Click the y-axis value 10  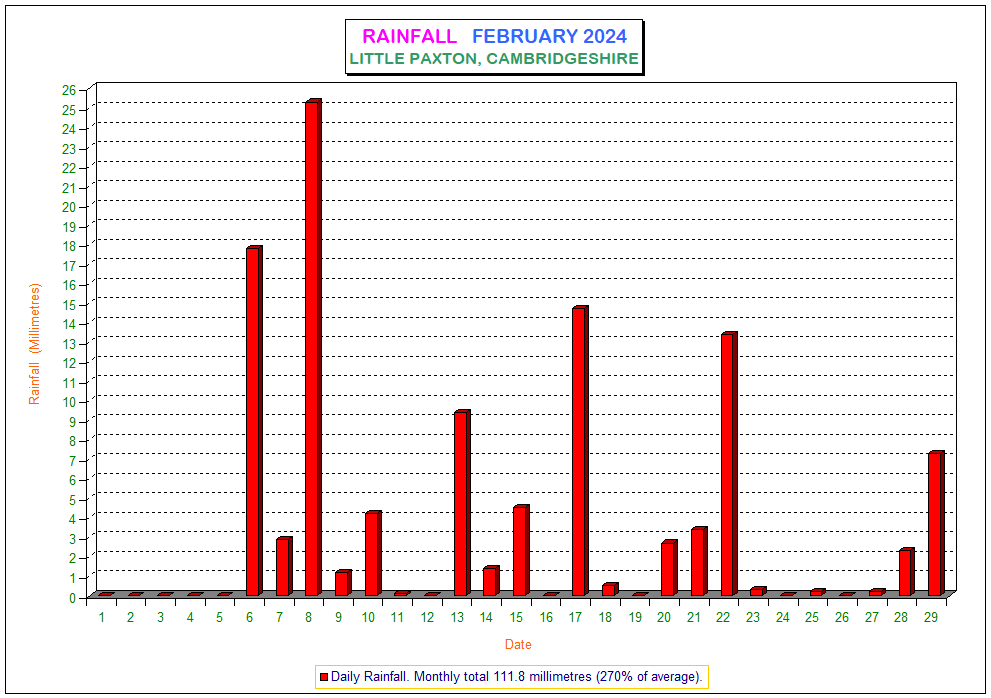tap(69, 402)
